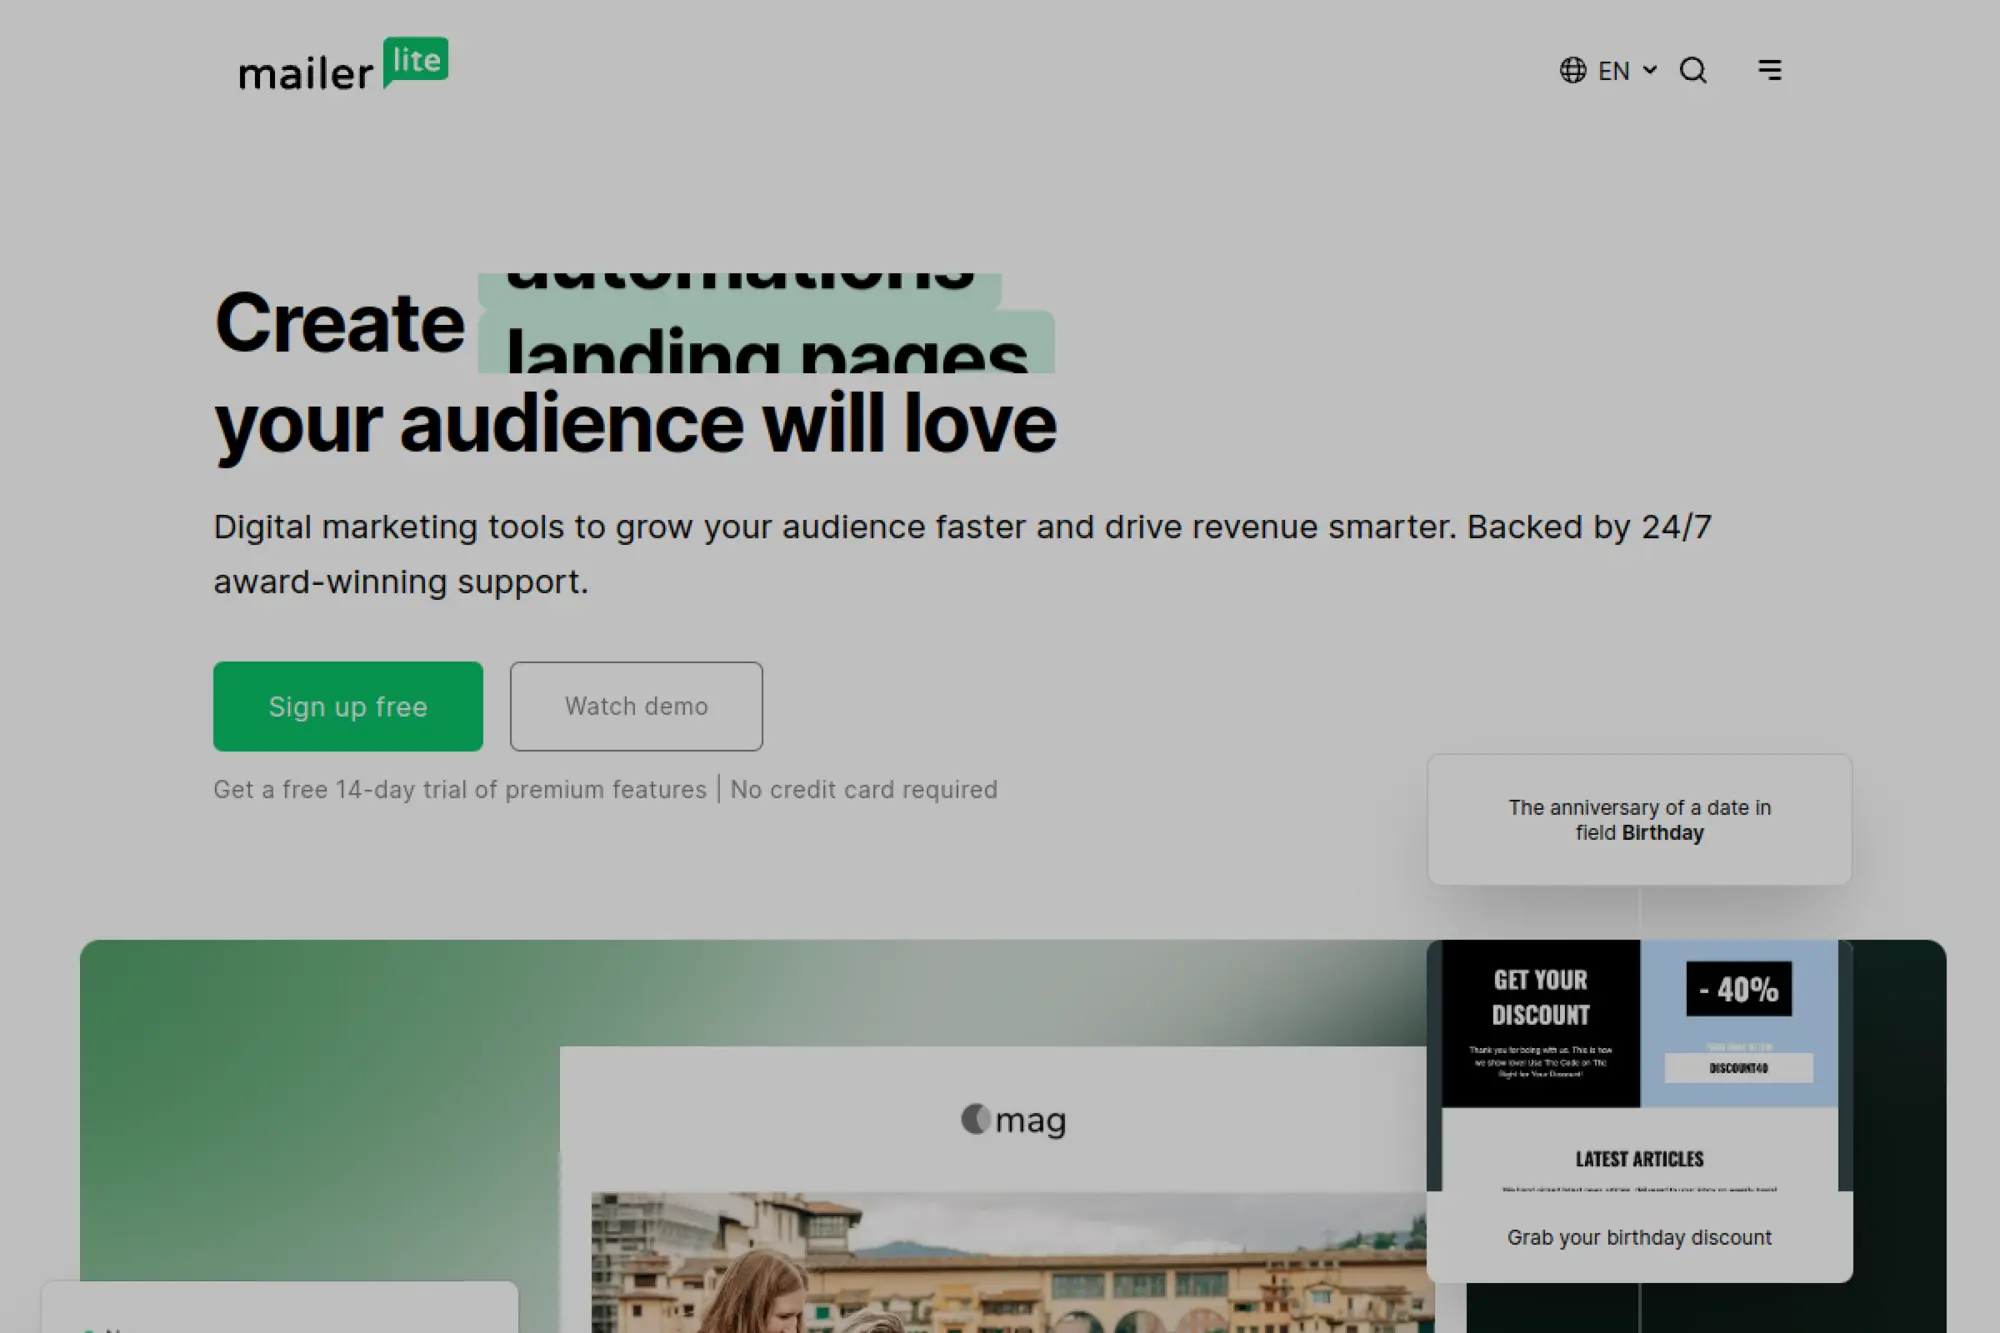Image resolution: width=2000 pixels, height=1333 pixels.
Task: Open the language selector chevron
Action: (1649, 70)
